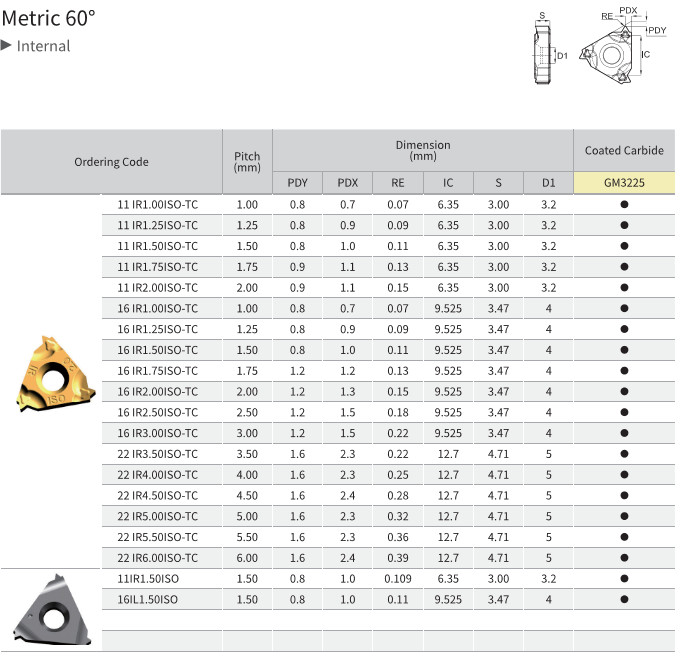The image size is (681, 658).
Task: Select ordering code 22 IR4.50ISO-TC
Action: pyautogui.click(x=158, y=496)
